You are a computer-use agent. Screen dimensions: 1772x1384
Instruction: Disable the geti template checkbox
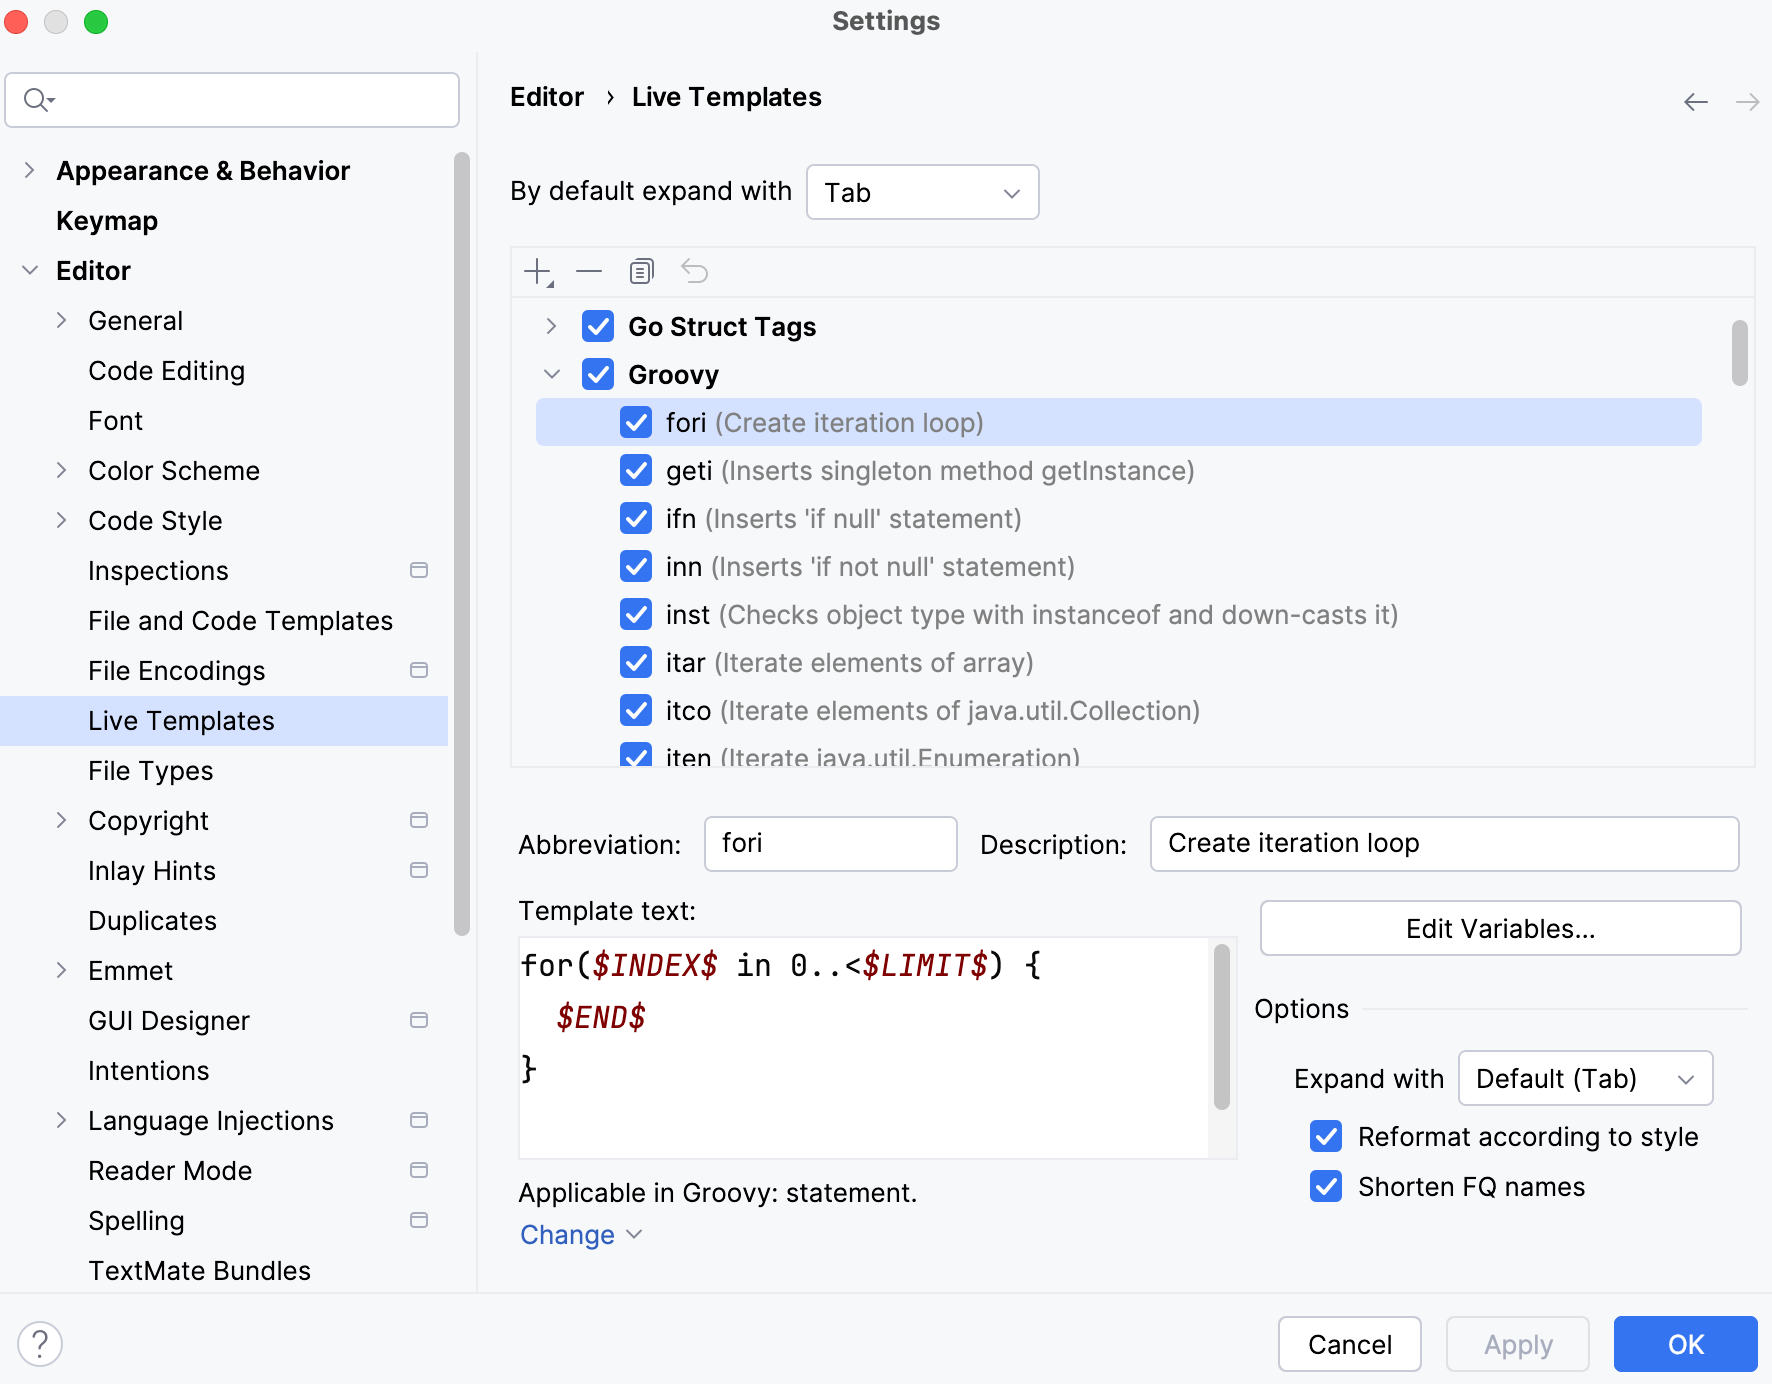point(636,470)
